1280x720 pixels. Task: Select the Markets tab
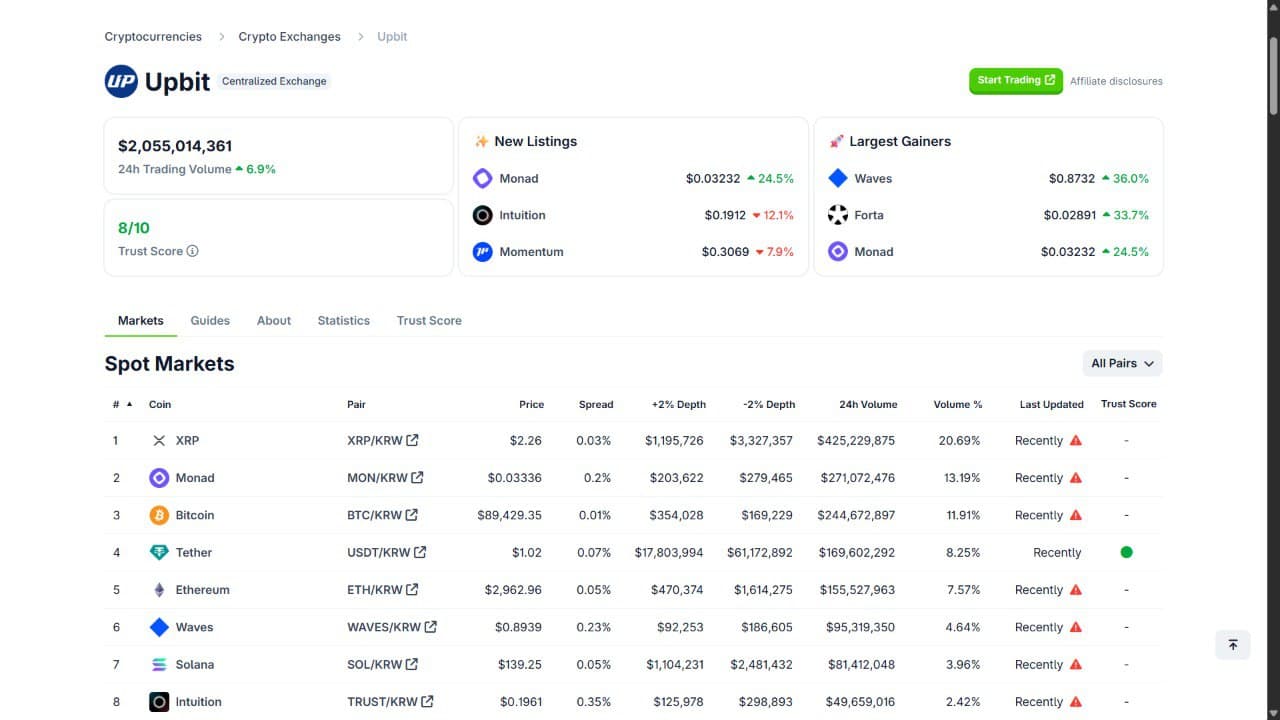coord(140,320)
